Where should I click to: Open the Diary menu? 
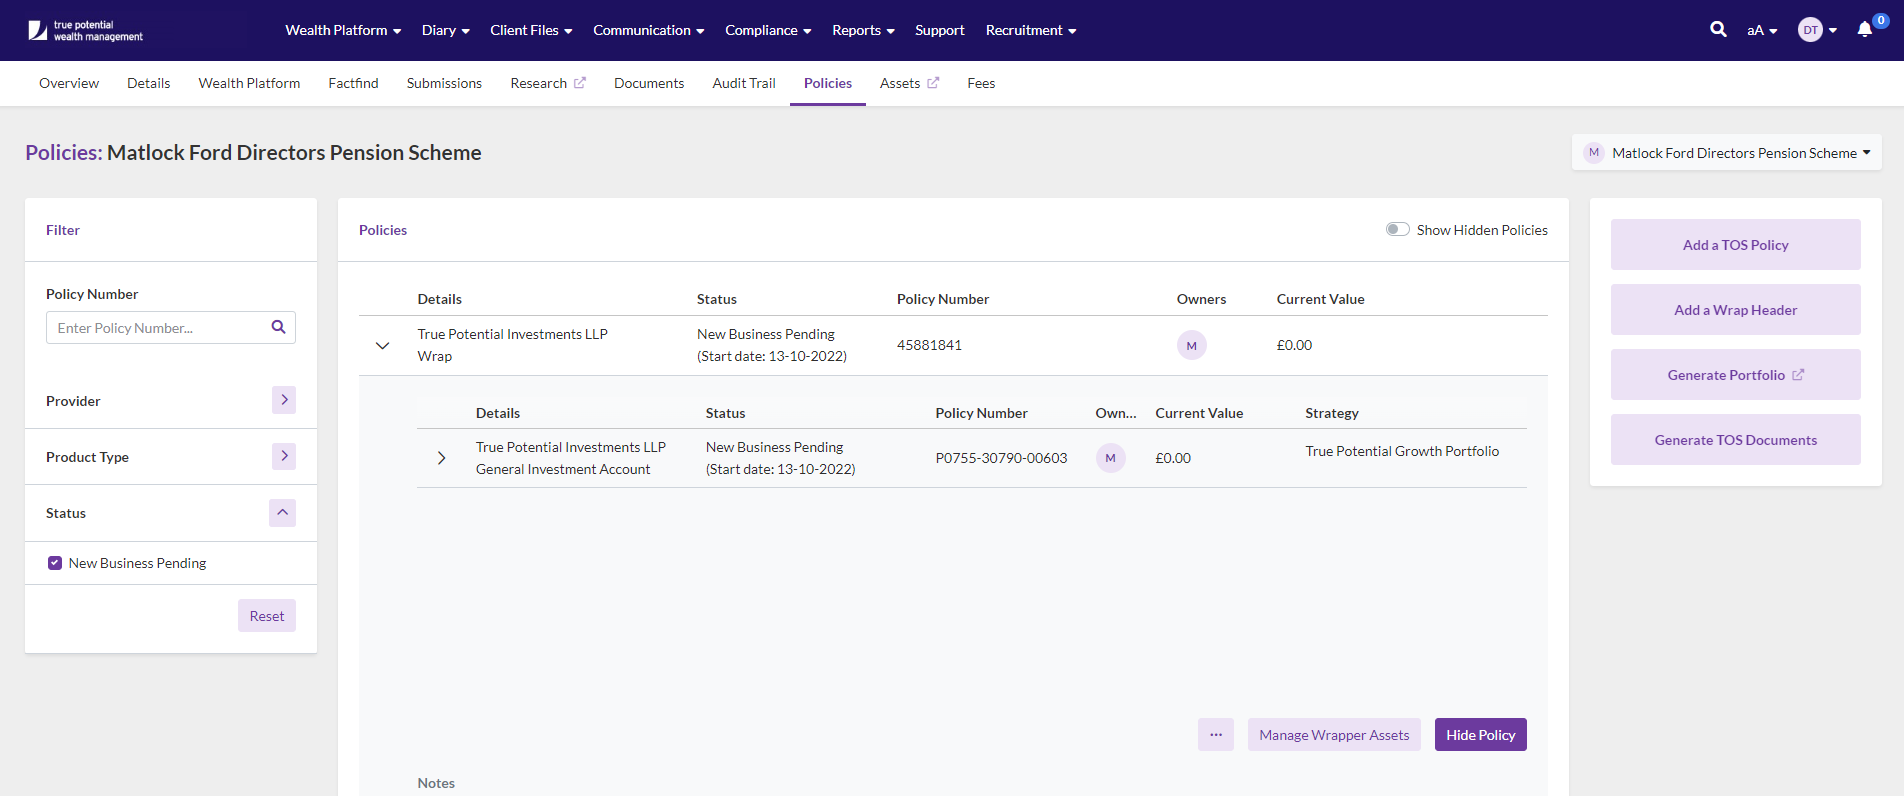[x=445, y=30]
